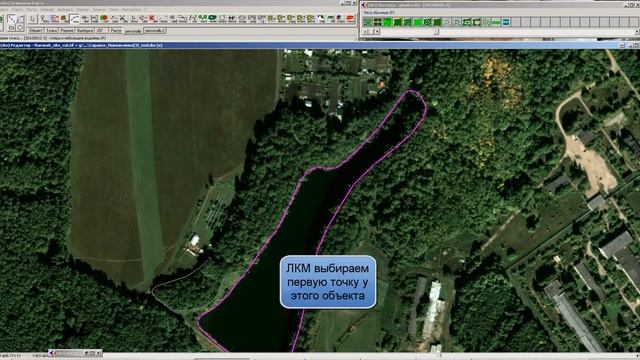The image size is (640, 360).
Task: Open the ? help menu in menu bar
Action: (x=146, y=9)
